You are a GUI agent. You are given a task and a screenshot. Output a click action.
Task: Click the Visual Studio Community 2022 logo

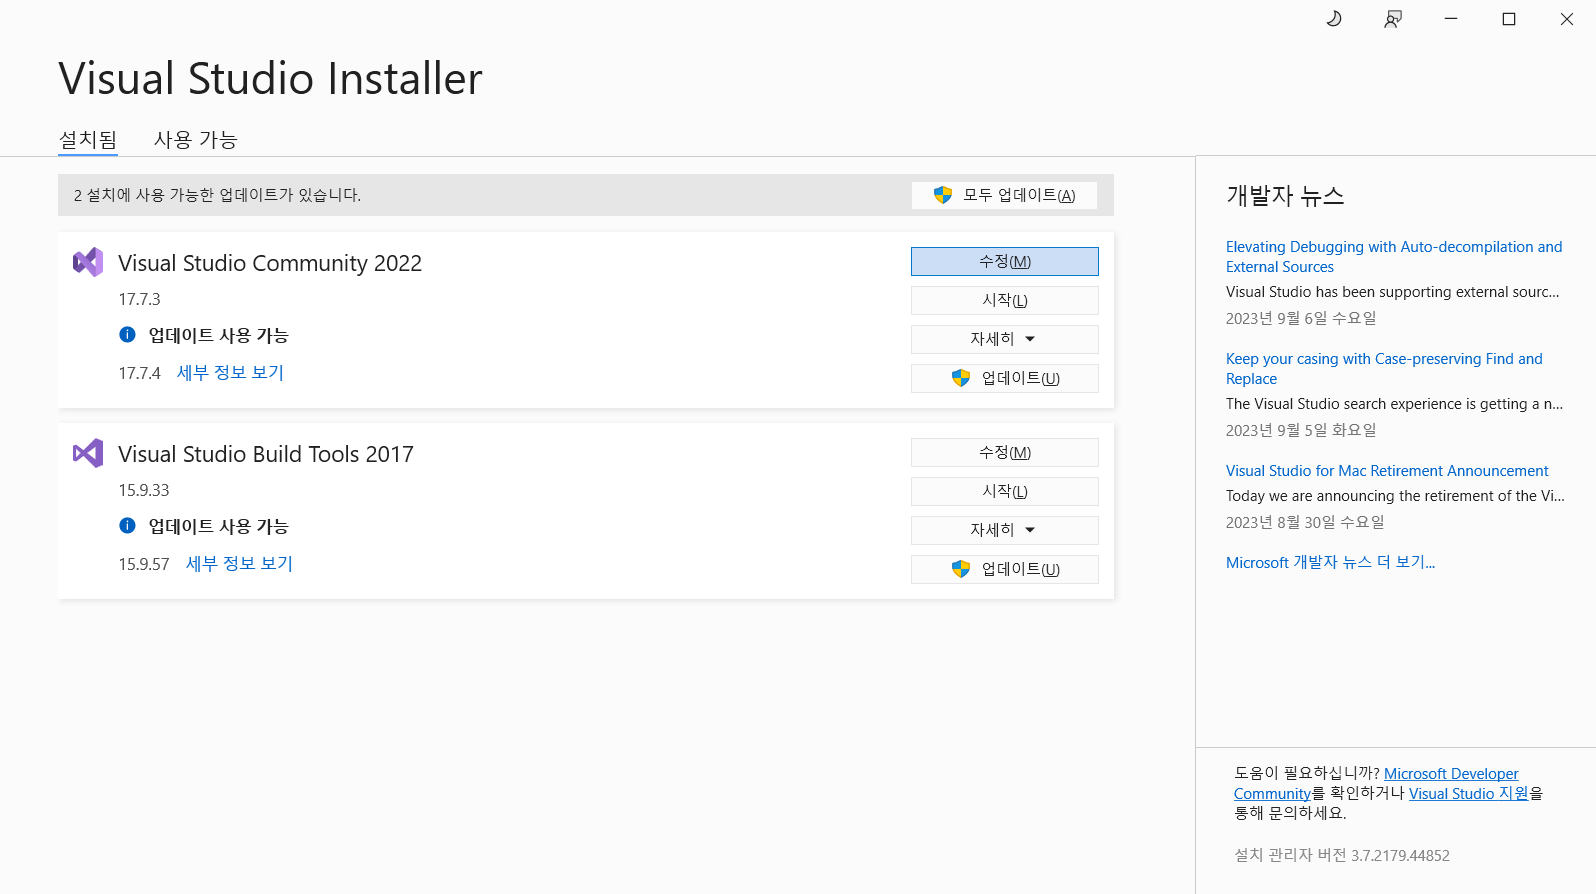coord(88,262)
